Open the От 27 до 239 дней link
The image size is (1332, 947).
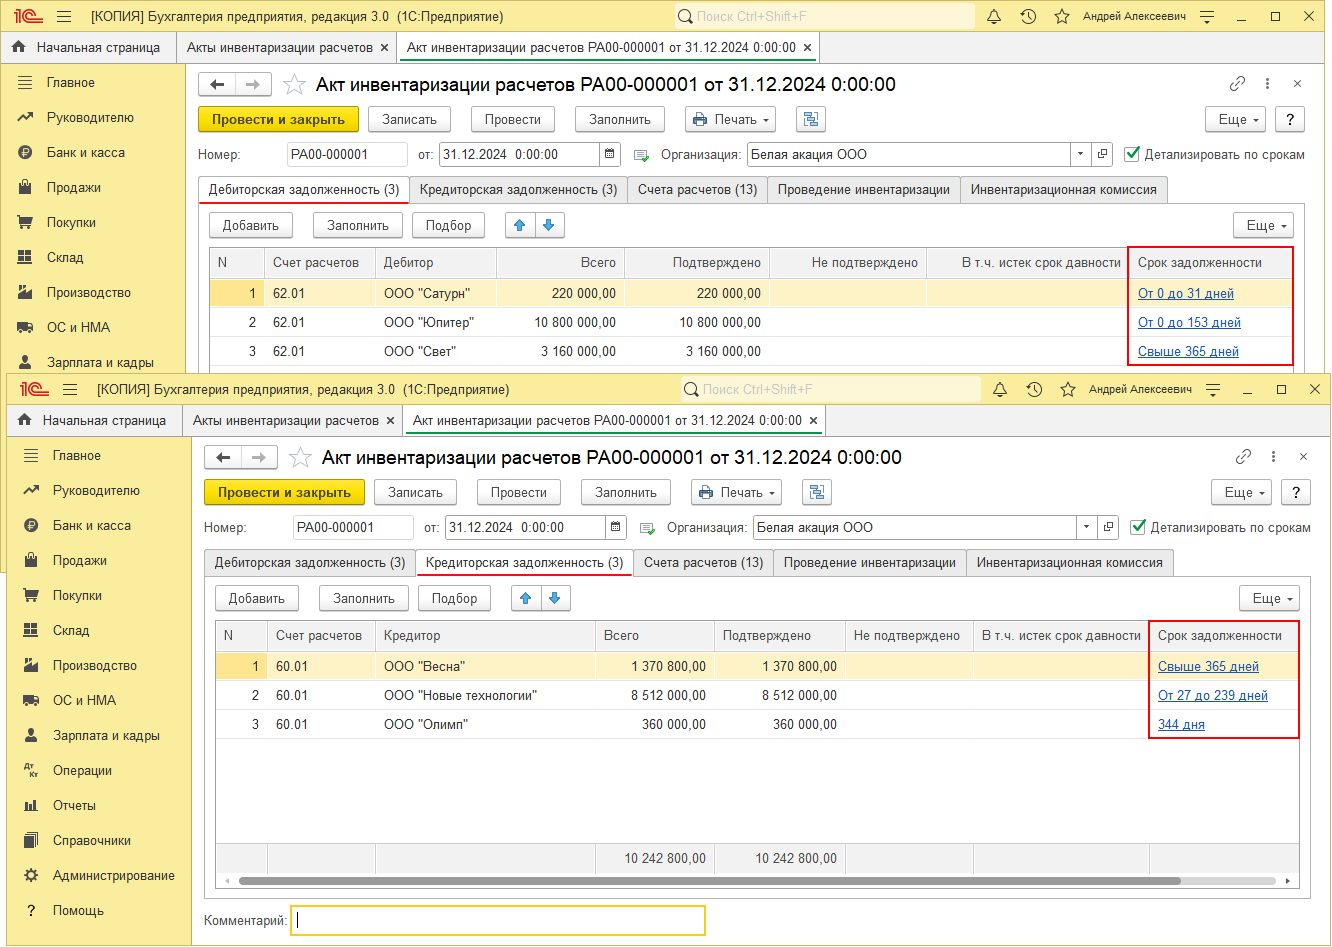1212,695
